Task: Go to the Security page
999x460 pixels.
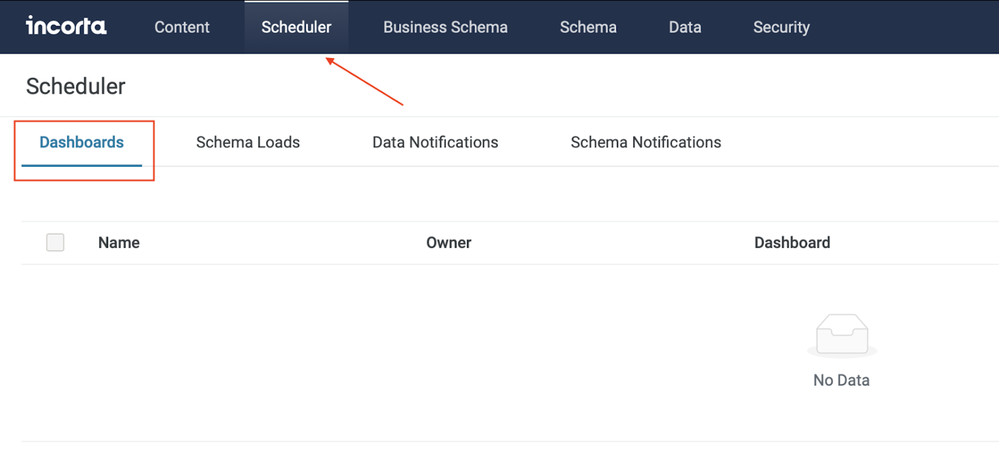Action: pos(781,27)
